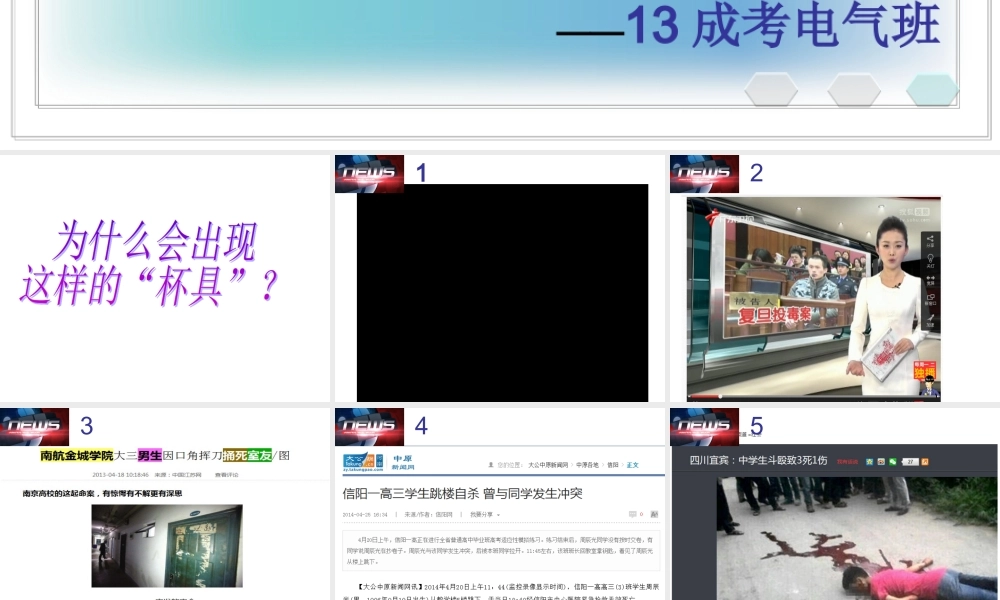Click the share count bubble showing 27
This screenshot has width=1000, height=600.
[x=910, y=462]
